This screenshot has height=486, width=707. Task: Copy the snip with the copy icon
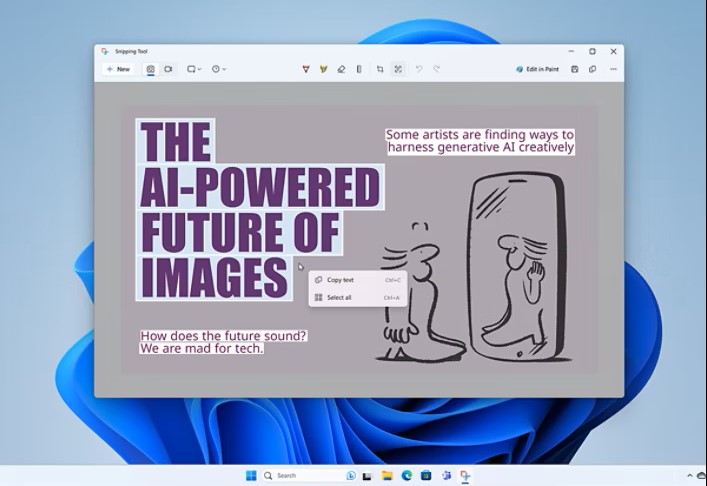click(593, 69)
